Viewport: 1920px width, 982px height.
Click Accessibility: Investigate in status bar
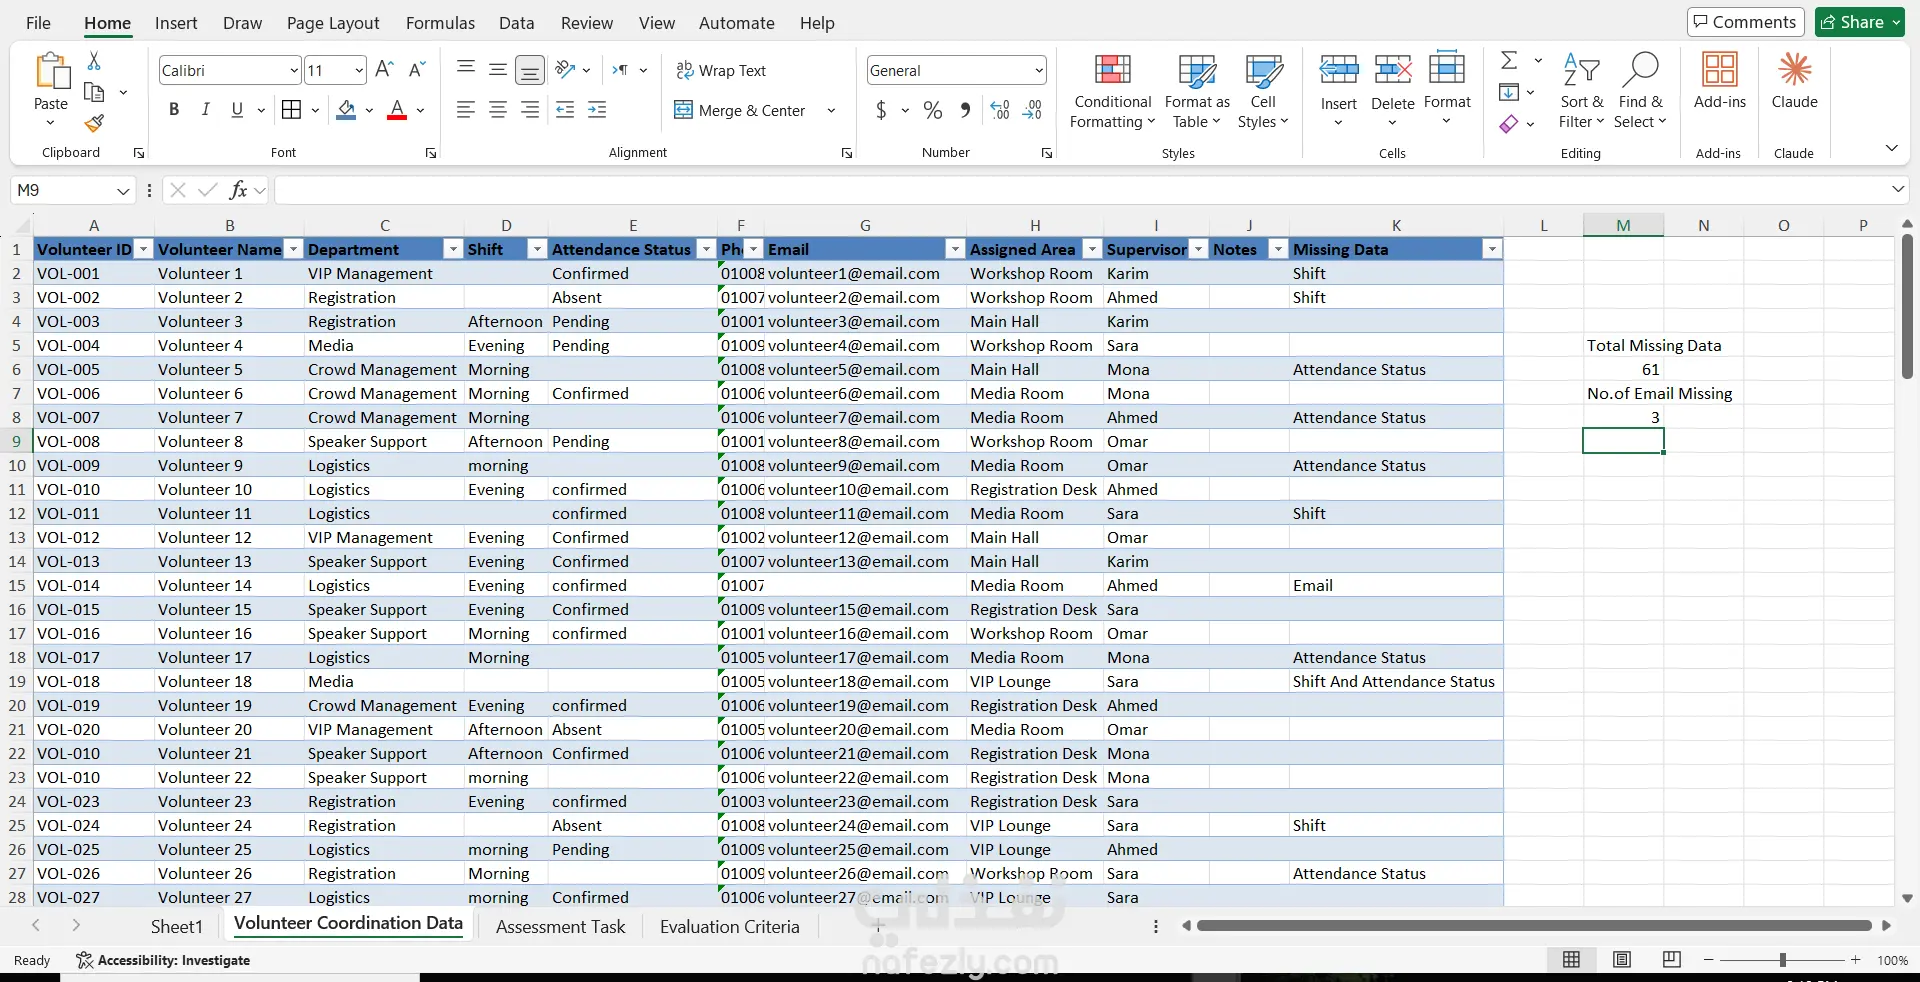[x=164, y=960]
